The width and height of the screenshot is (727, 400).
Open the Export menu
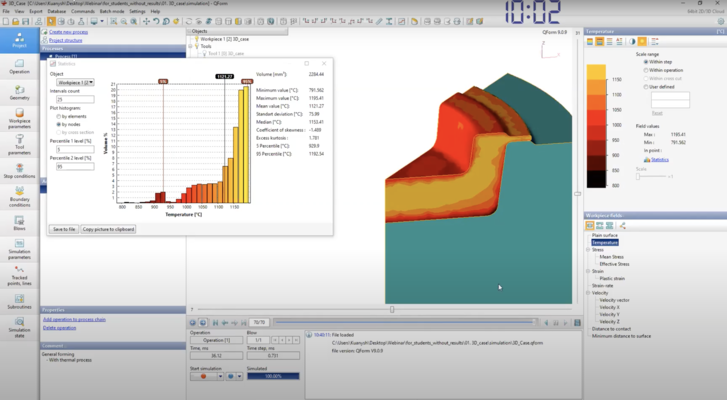tap(36, 11)
